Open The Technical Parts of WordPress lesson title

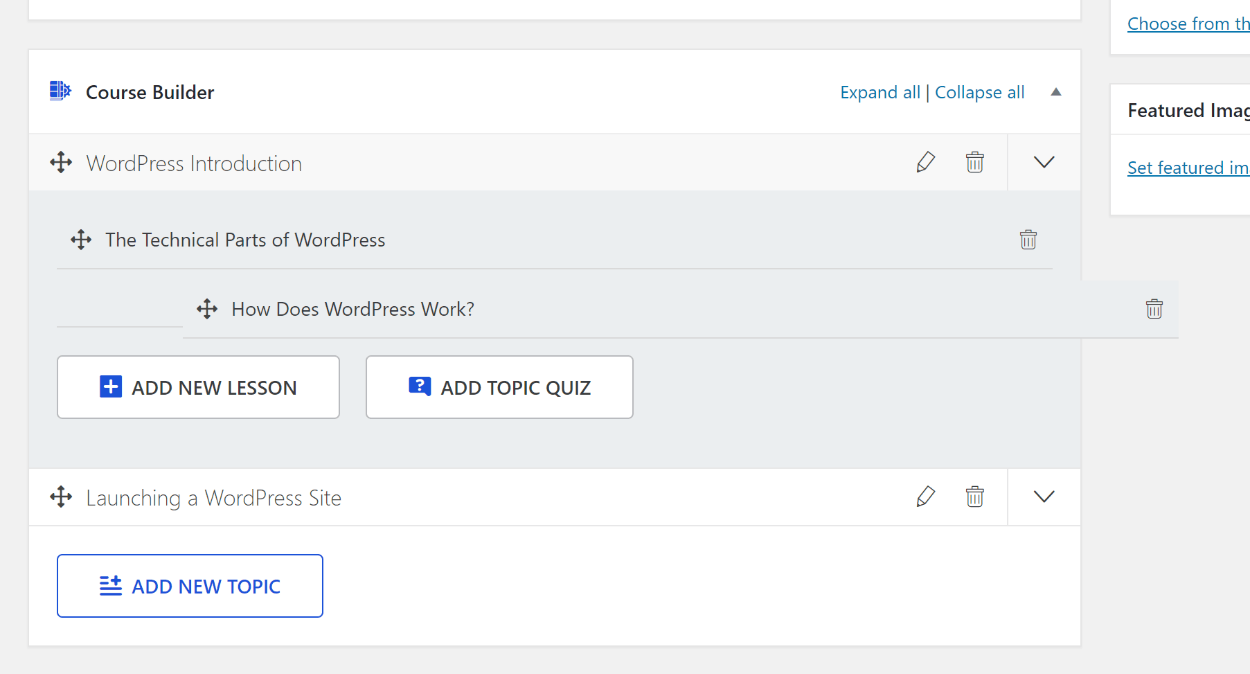[245, 240]
